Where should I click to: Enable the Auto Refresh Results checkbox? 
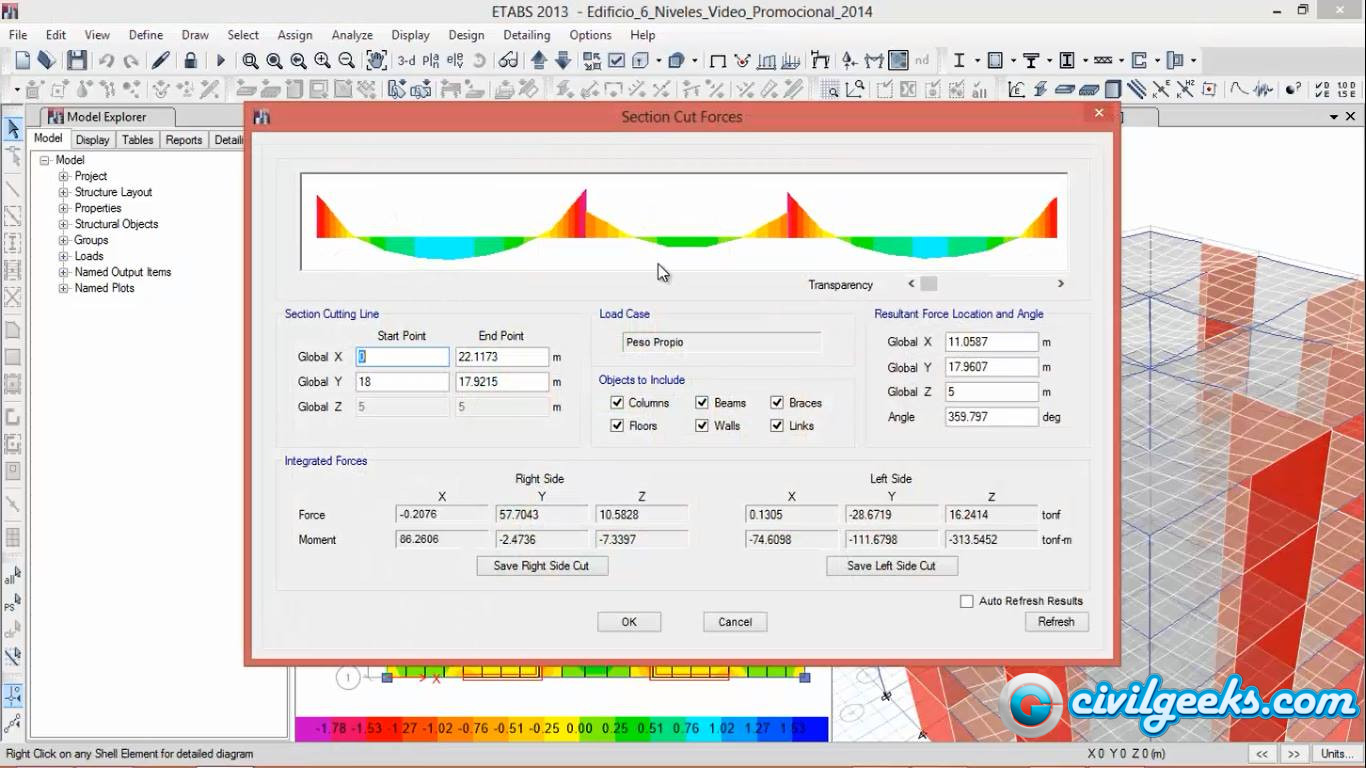[967, 601]
